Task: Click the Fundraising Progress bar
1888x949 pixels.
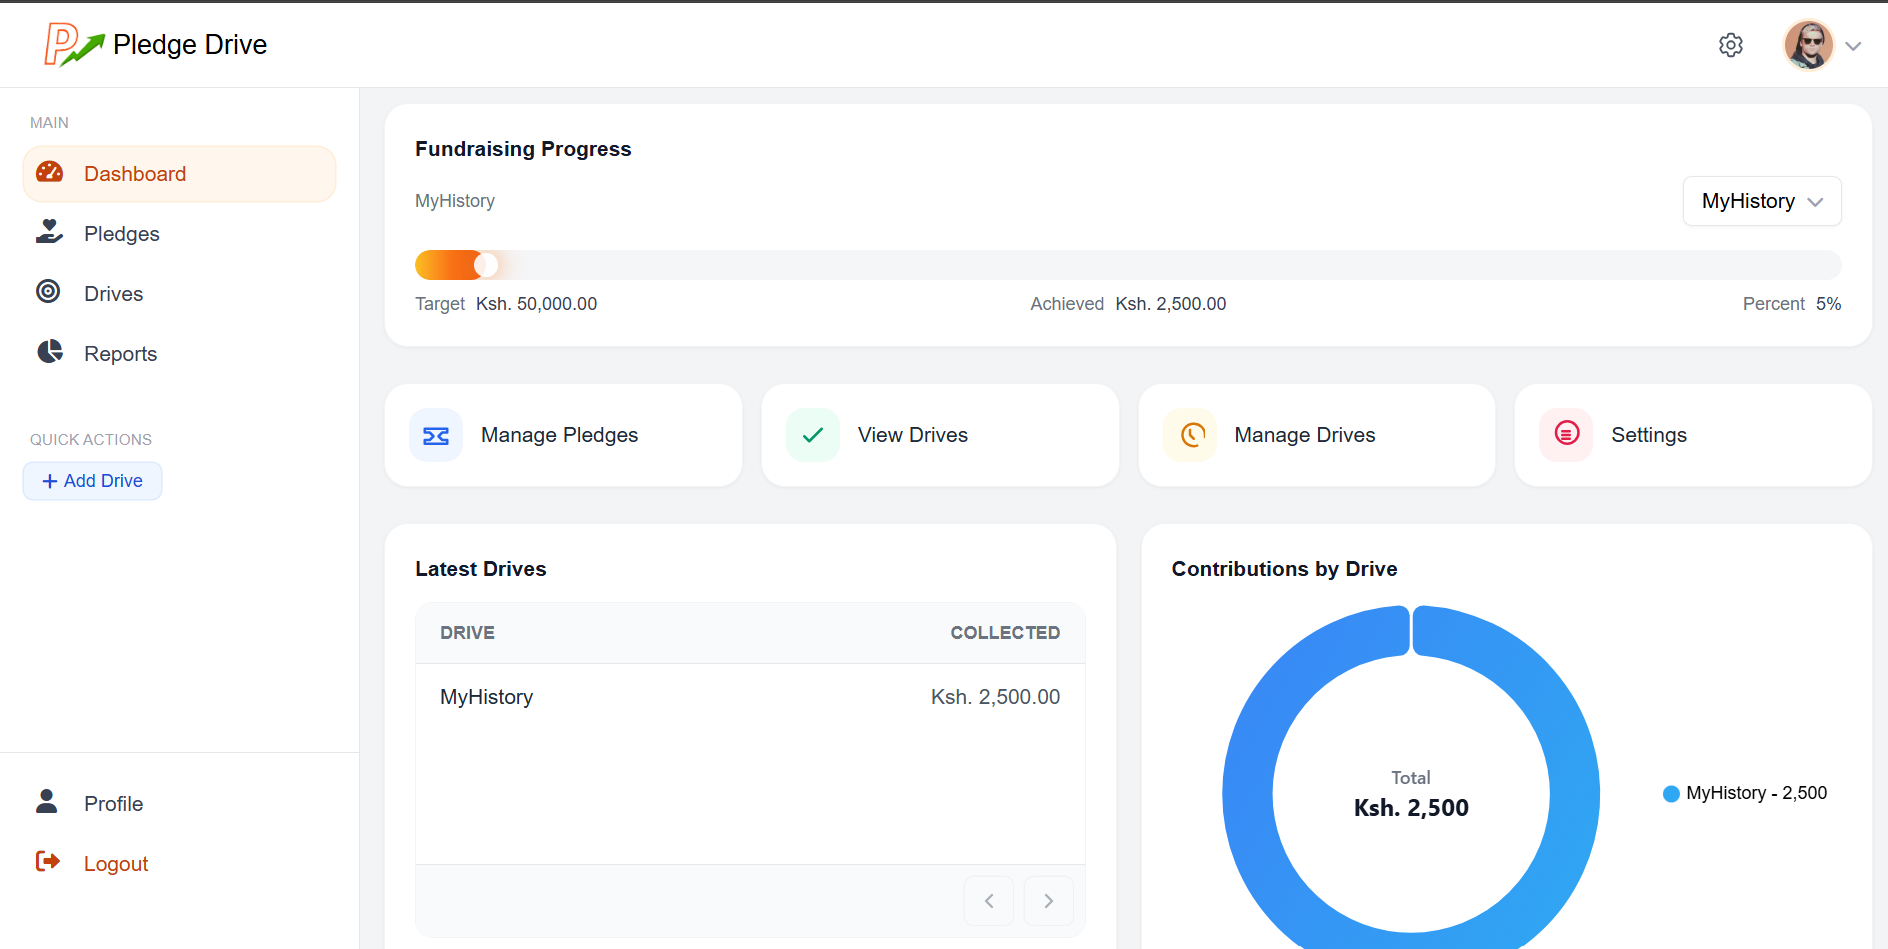Action: [x=1128, y=264]
